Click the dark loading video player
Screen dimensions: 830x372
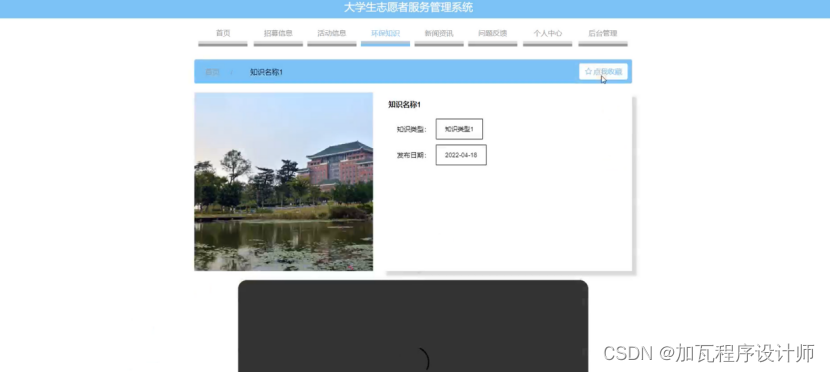point(413,326)
